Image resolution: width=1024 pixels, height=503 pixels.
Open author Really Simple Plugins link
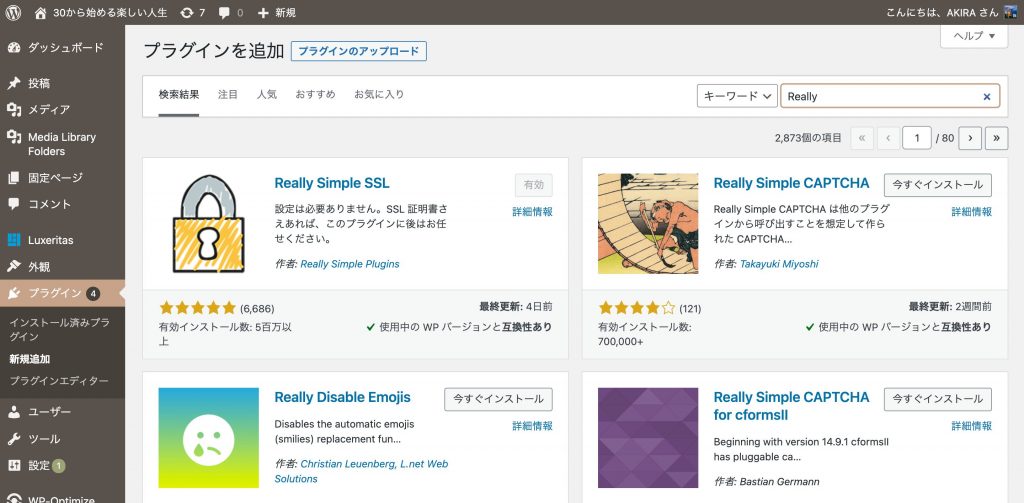pos(350,264)
